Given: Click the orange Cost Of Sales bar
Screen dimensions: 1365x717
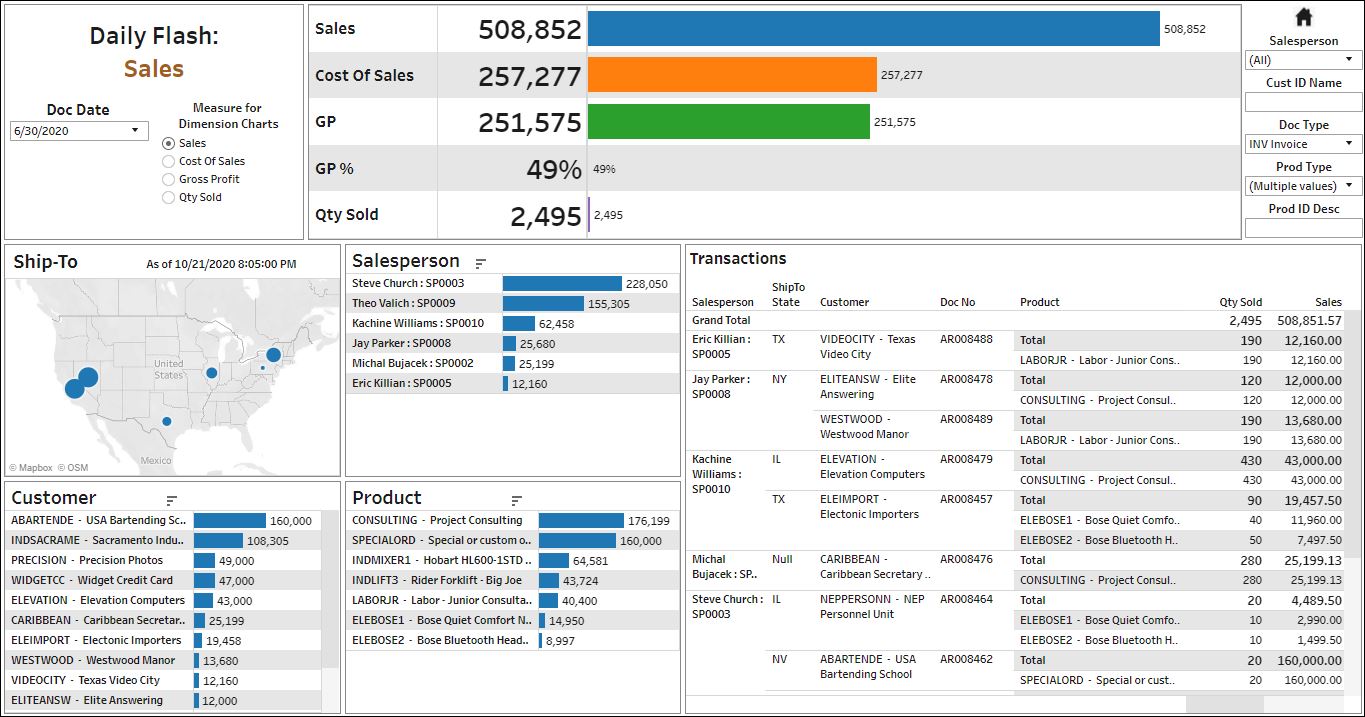Looking at the screenshot, I should click(x=731, y=75).
